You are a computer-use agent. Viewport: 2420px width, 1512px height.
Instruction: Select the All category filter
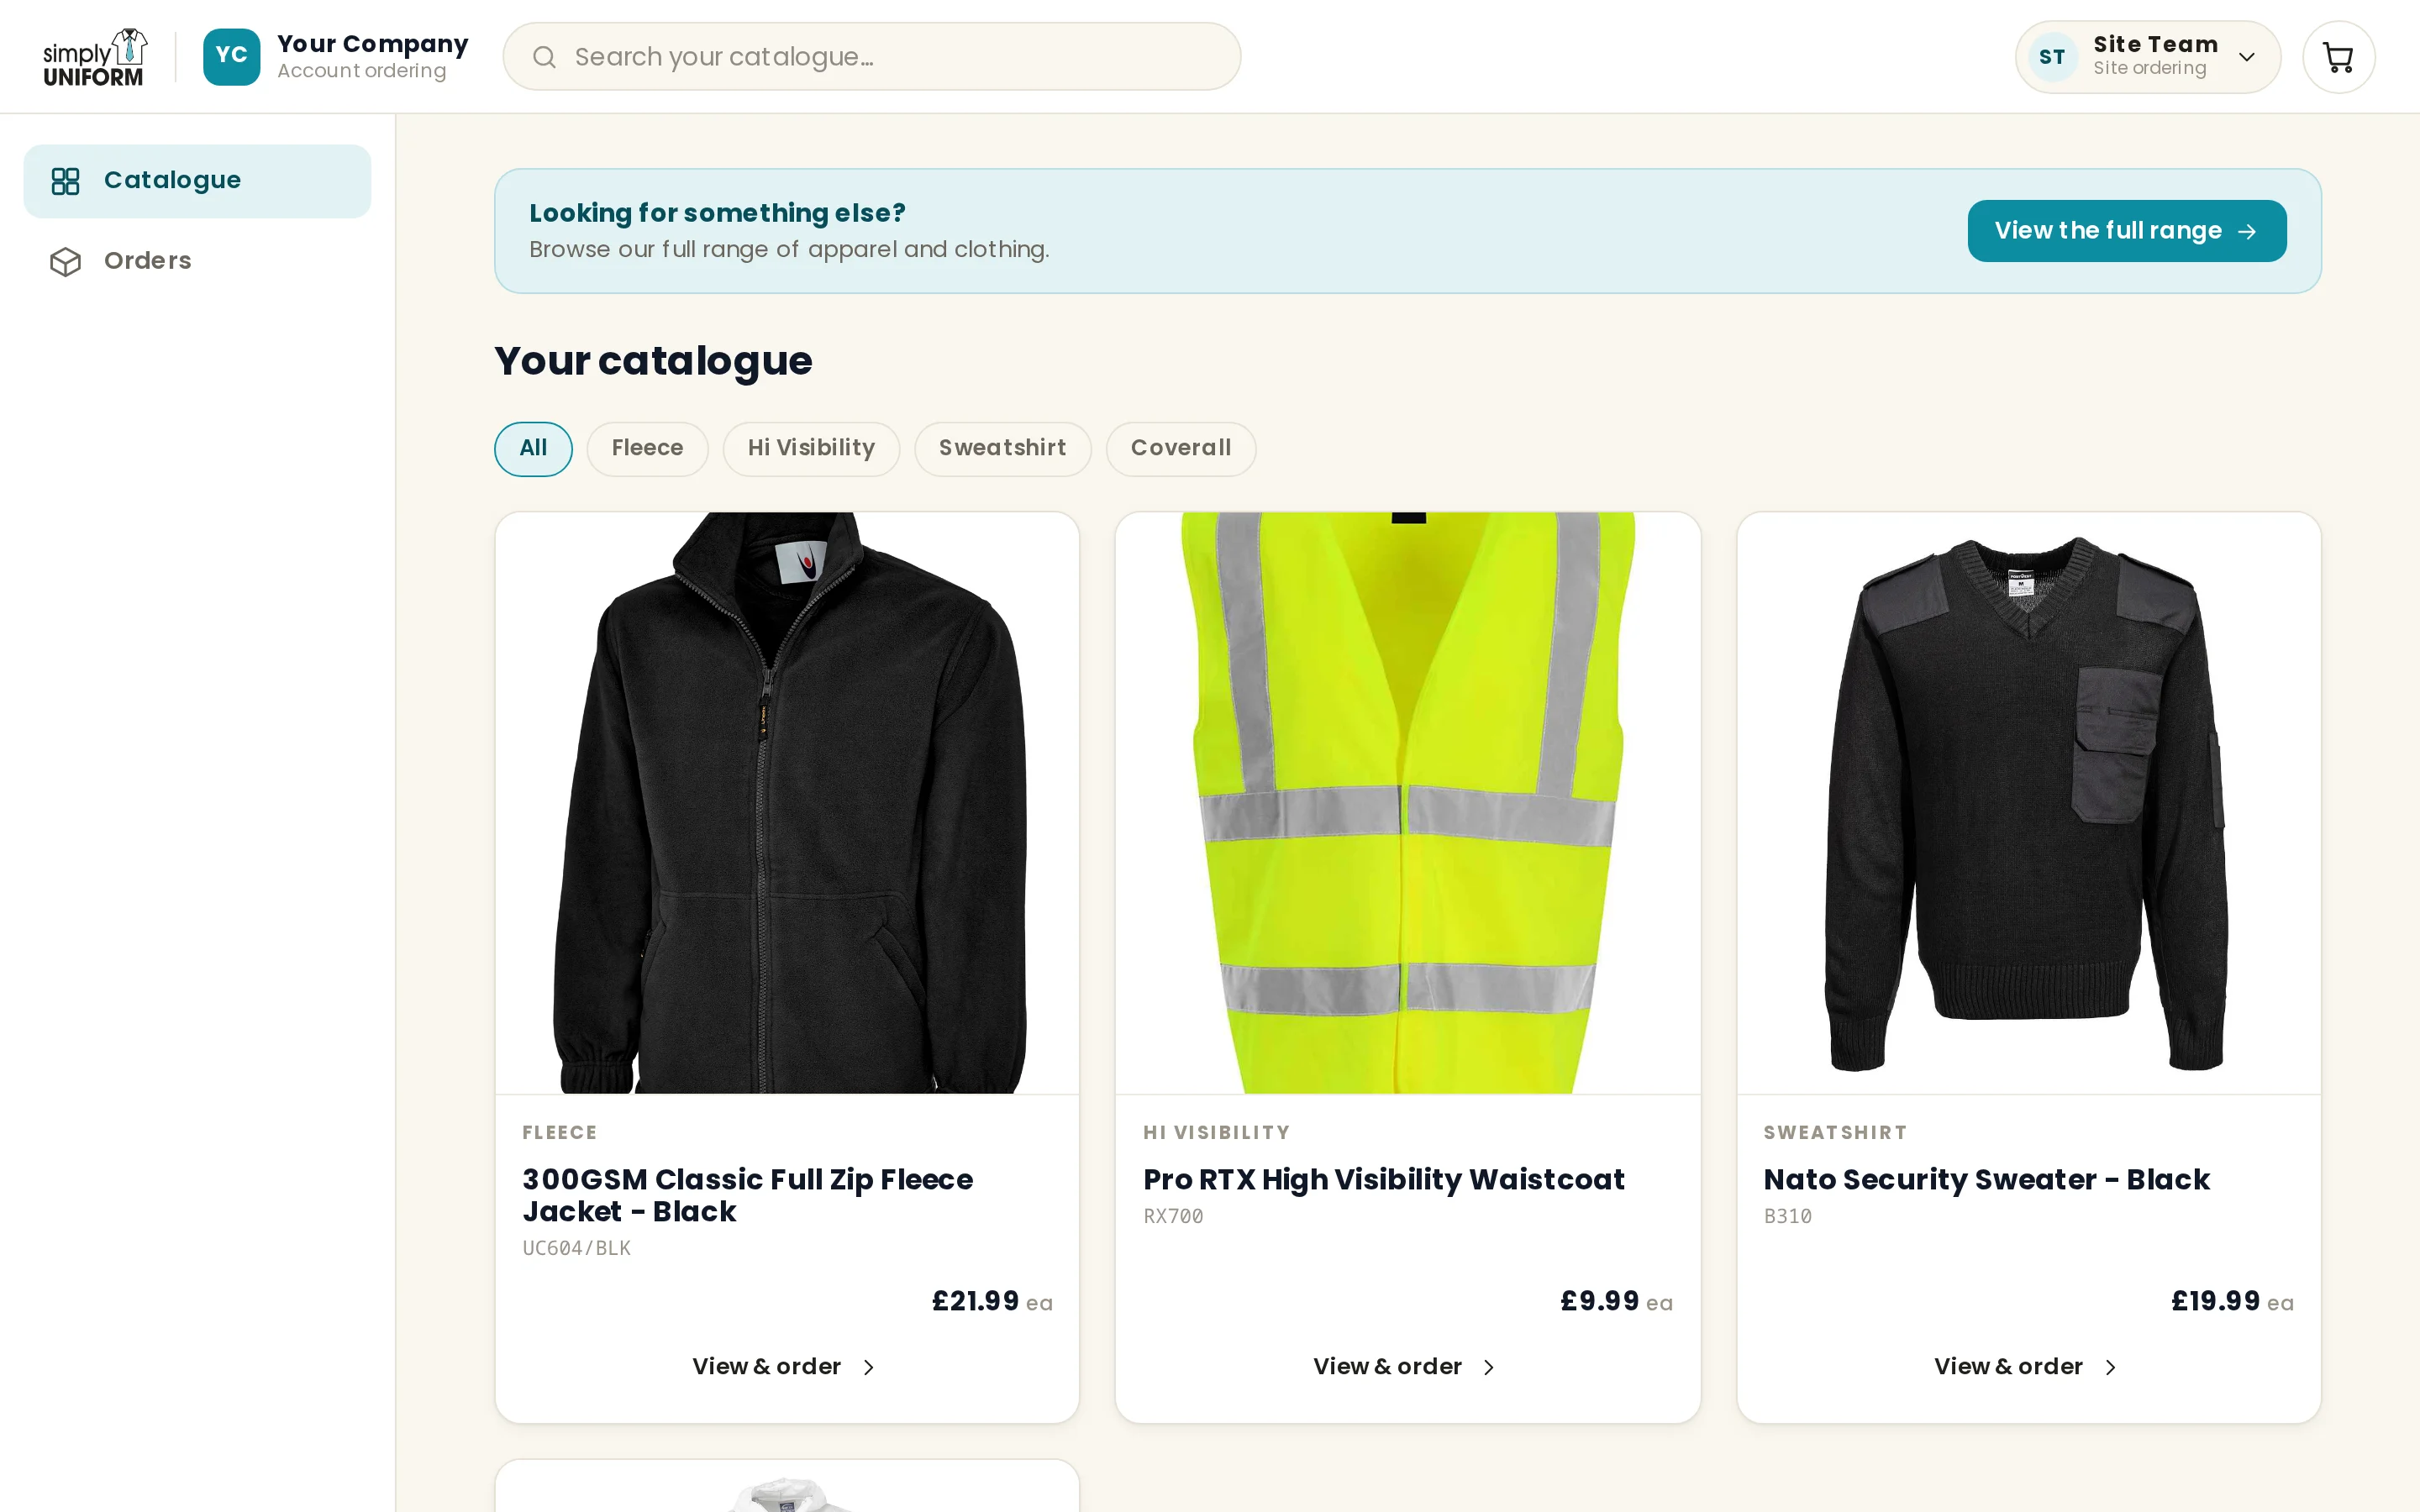click(x=533, y=449)
